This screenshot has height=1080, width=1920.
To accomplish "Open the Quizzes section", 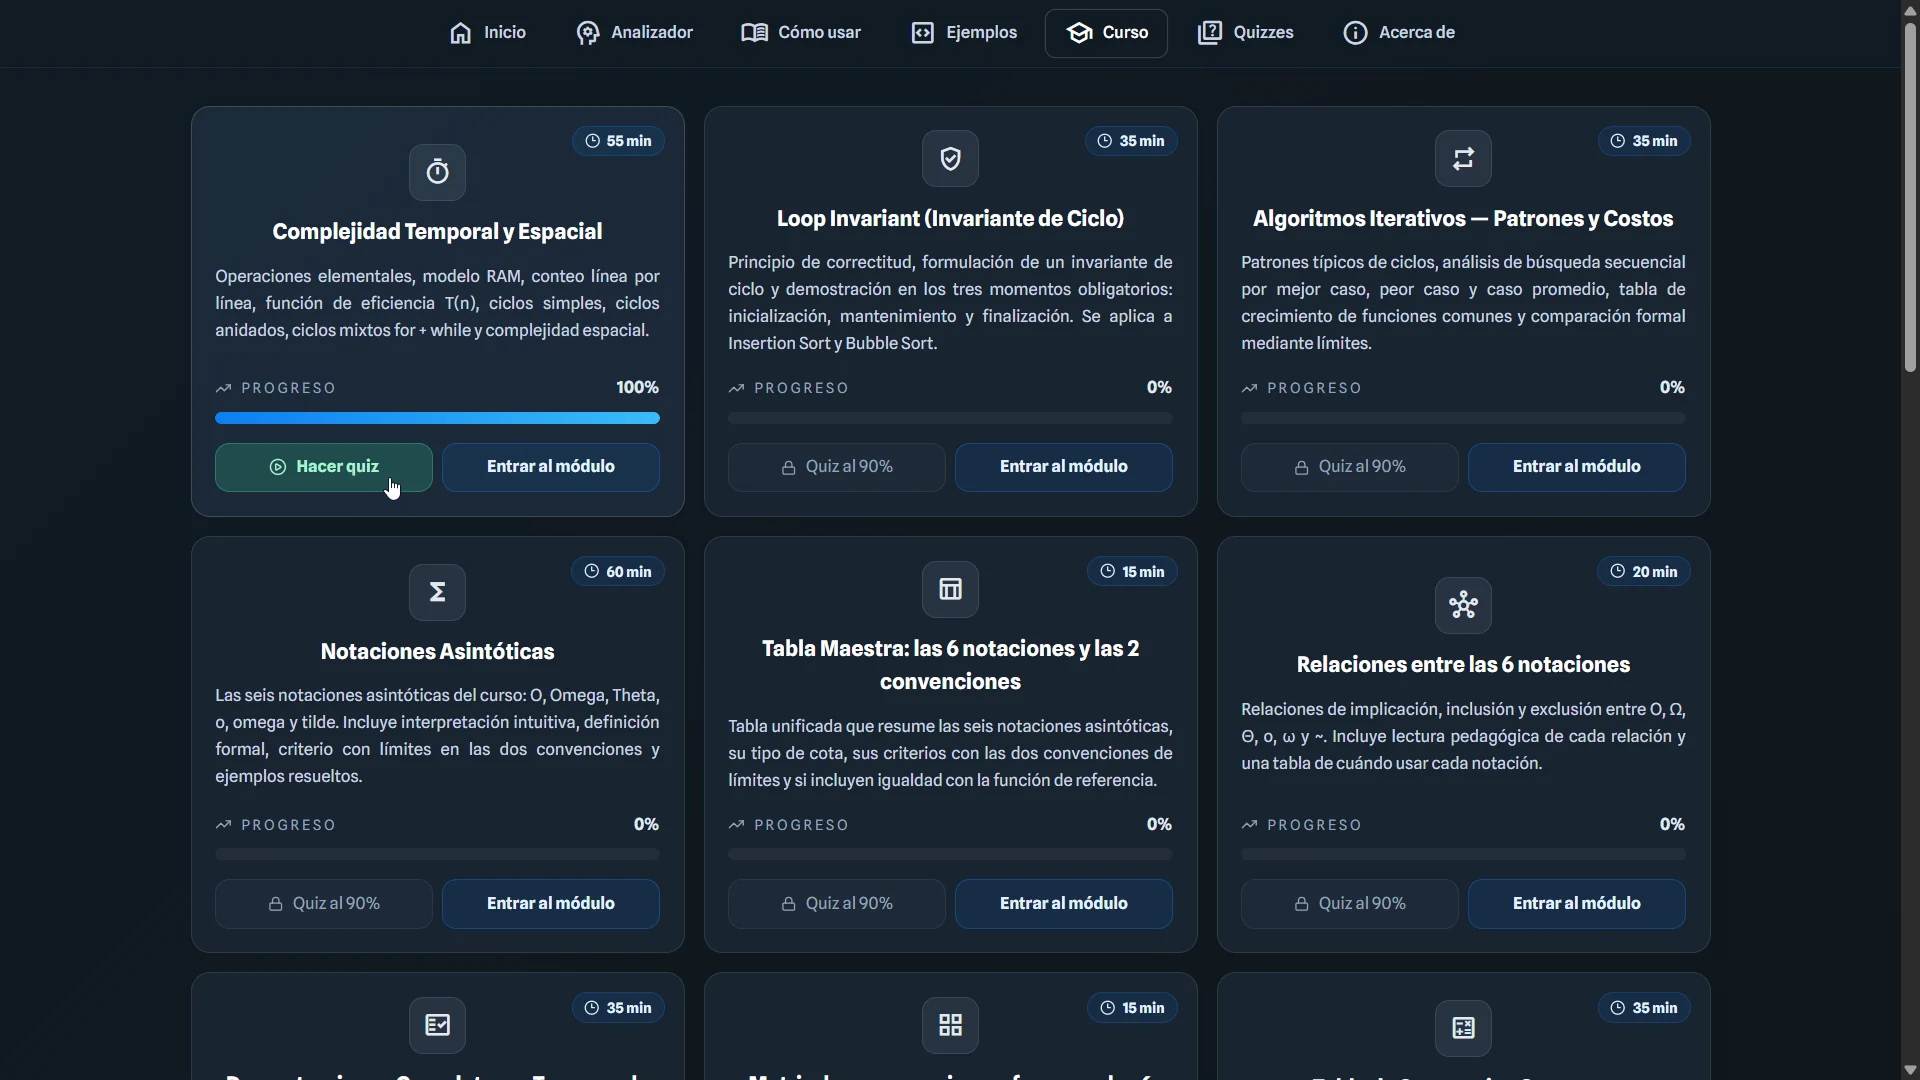I will tap(1245, 33).
